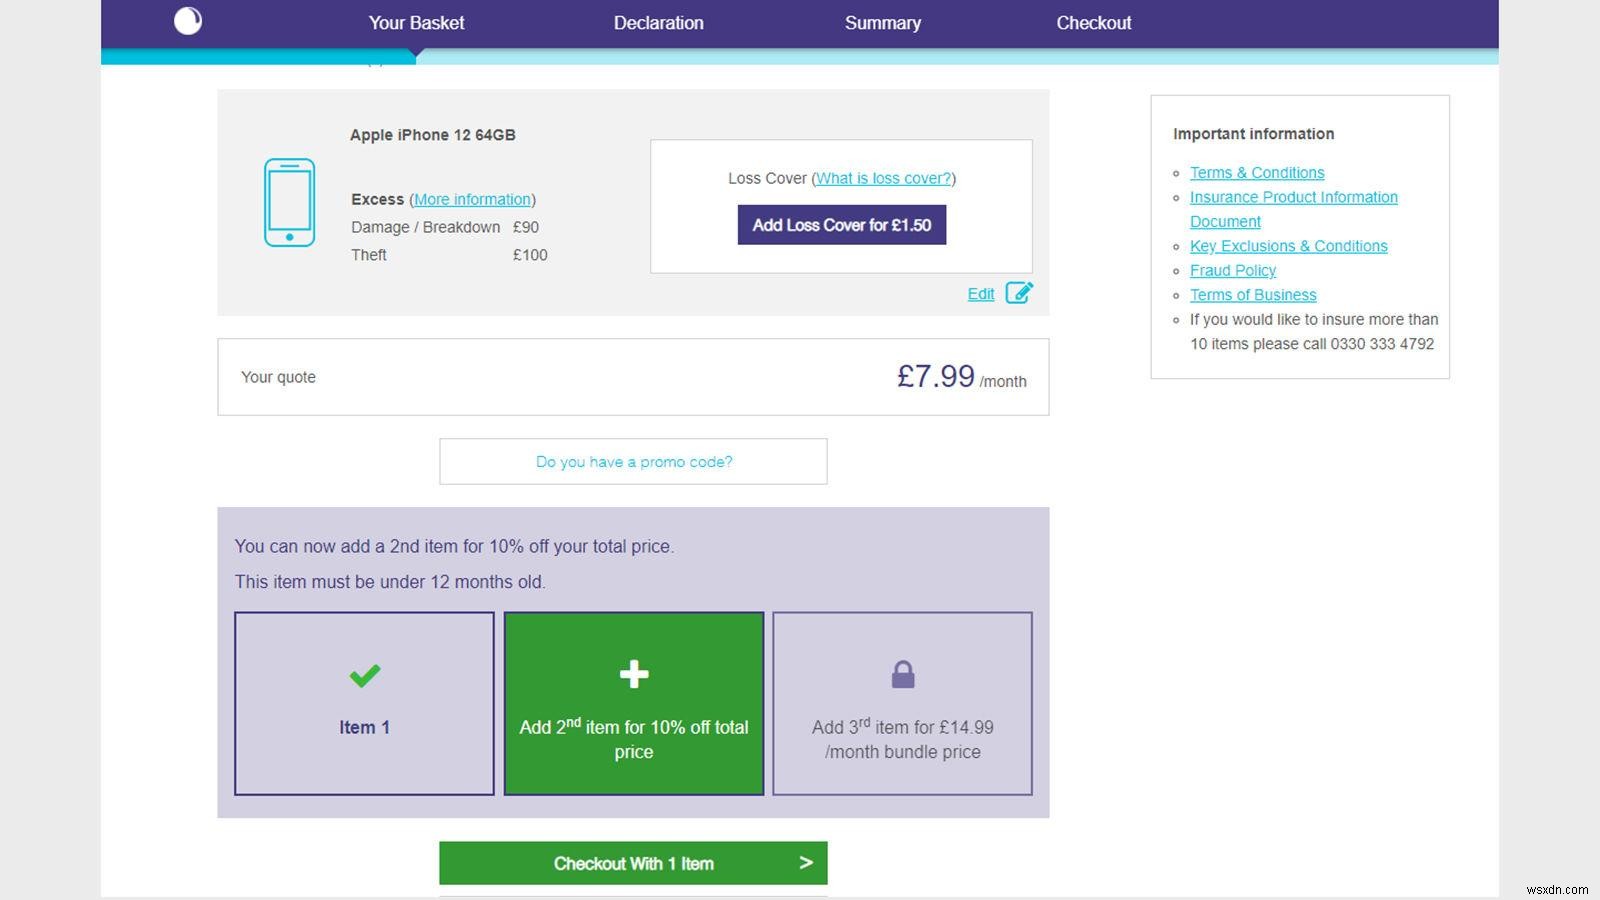Open the Terms & Conditions link

pos(1256,173)
